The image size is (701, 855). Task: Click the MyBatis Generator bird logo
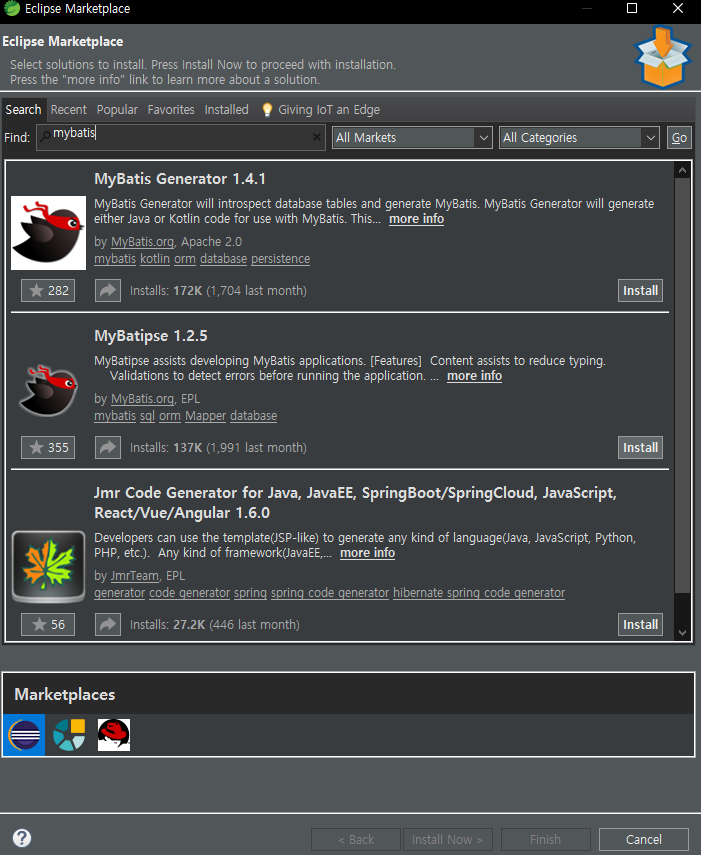pos(49,233)
